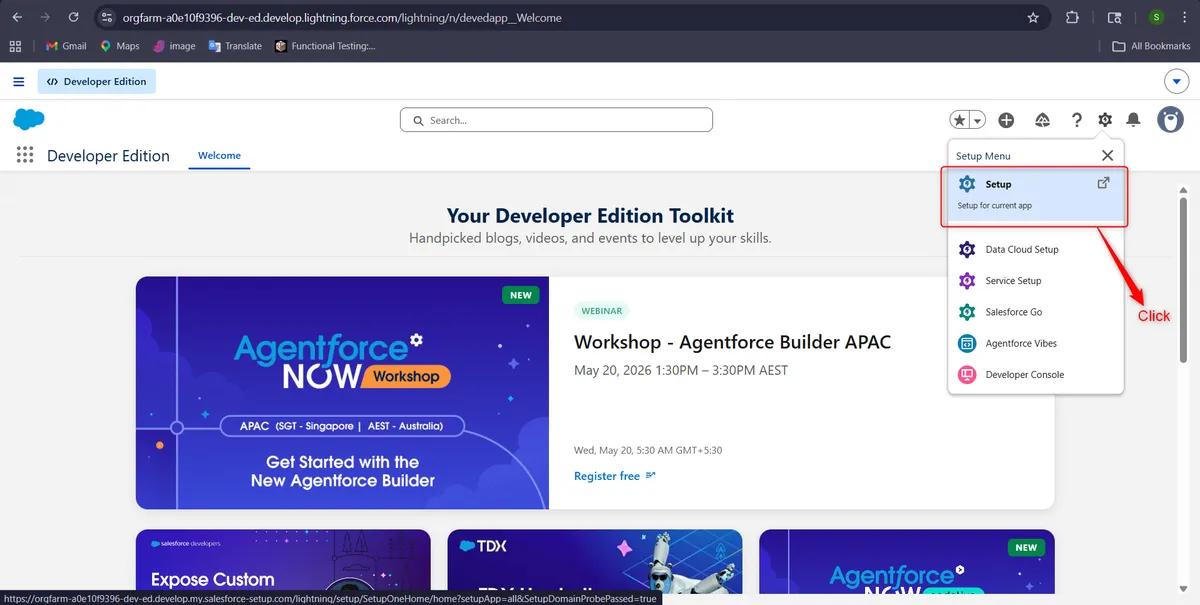The image size is (1200, 605).
Task: Click the Developer Edition app name text
Action: (x=108, y=156)
